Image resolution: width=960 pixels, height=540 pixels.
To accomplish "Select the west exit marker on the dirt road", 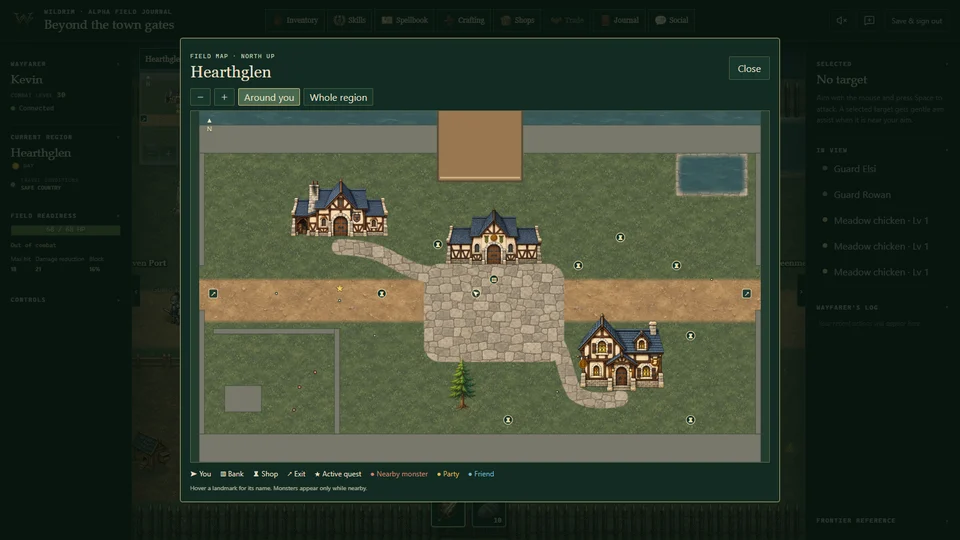I will pyautogui.click(x=213, y=294).
